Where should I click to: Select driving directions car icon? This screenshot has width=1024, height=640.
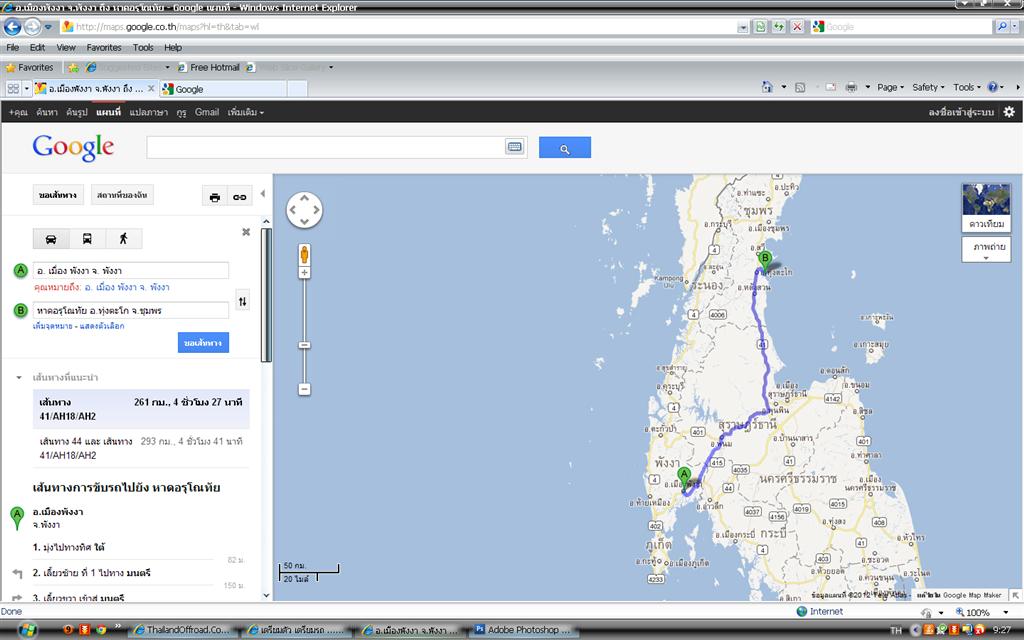click(51, 239)
